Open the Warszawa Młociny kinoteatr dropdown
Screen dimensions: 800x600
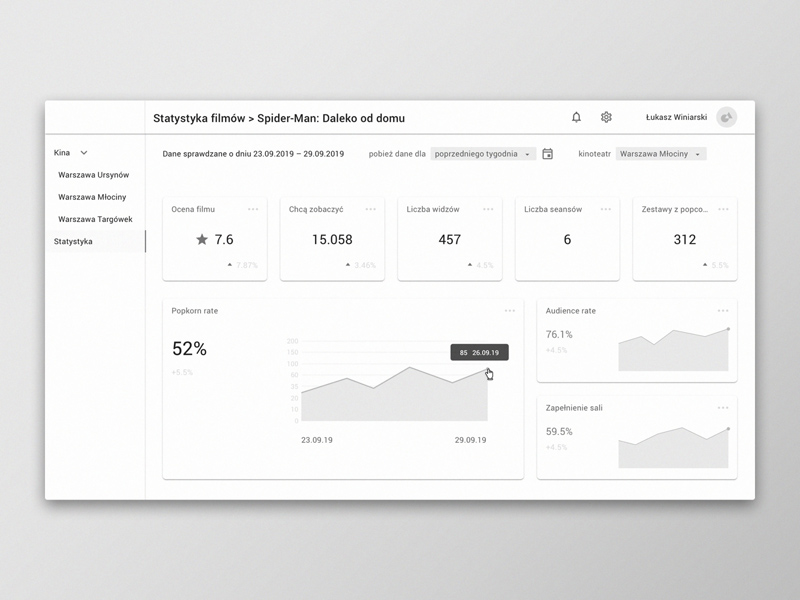coord(661,154)
